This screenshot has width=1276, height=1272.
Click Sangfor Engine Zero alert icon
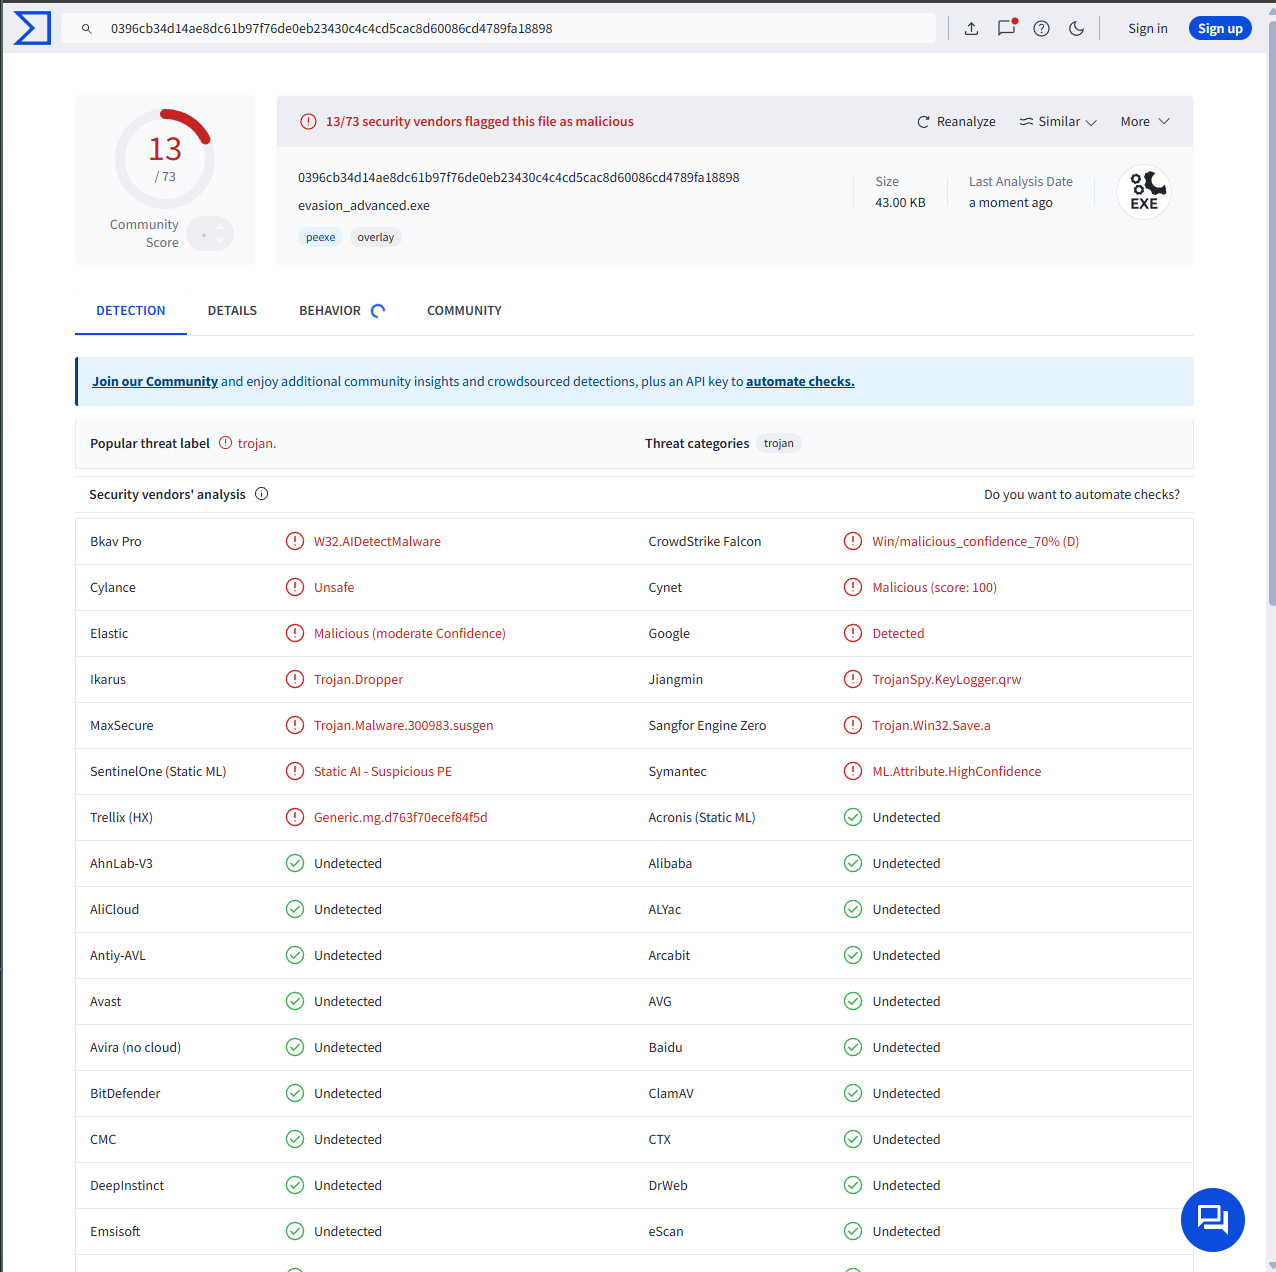tap(853, 725)
